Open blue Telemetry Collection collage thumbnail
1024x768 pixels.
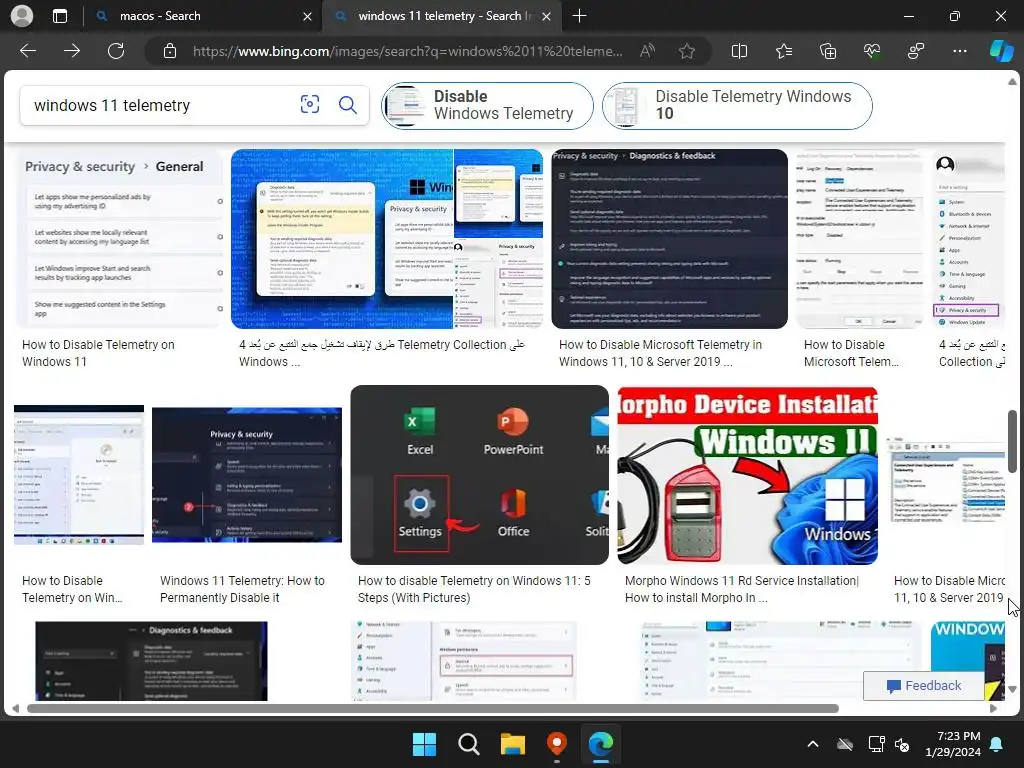pyautogui.click(x=387, y=239)
